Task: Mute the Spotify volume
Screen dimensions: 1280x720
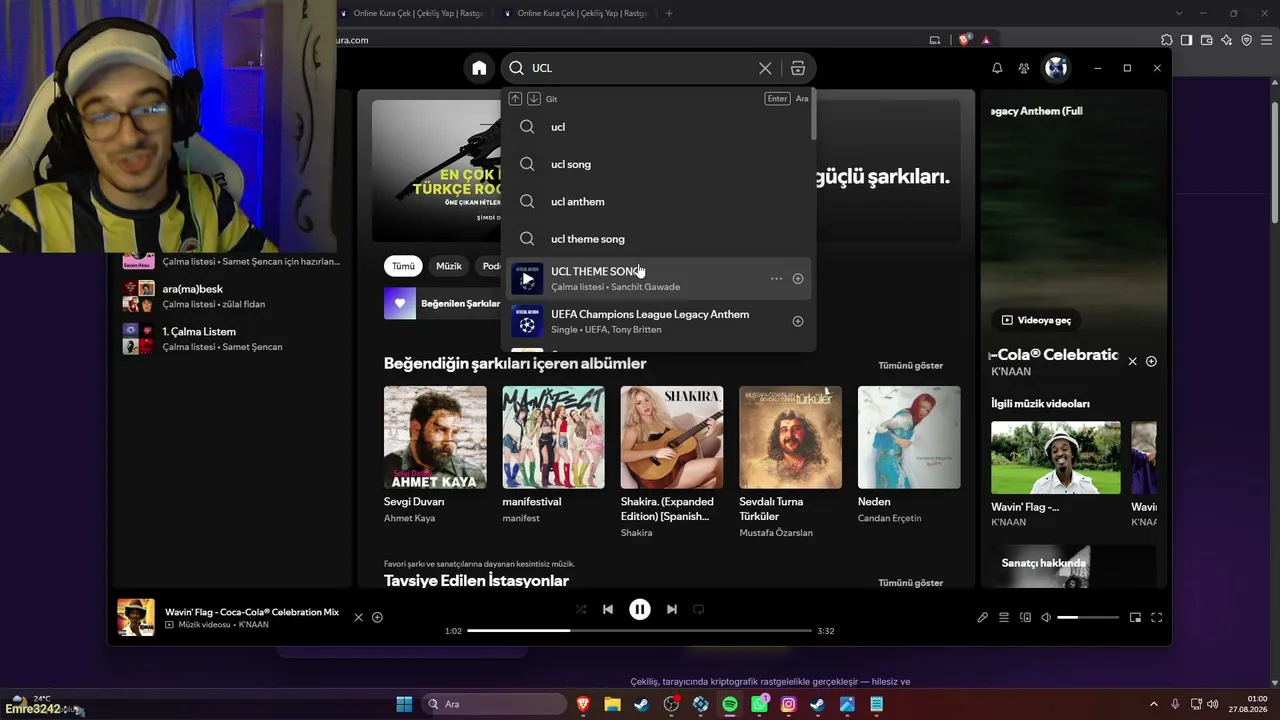Action: [1046, 617]
